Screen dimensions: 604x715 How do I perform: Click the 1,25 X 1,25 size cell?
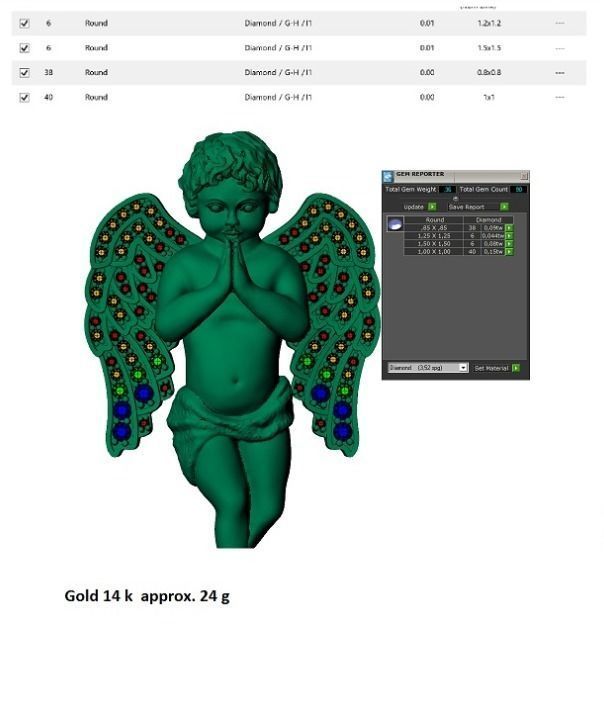434,236
